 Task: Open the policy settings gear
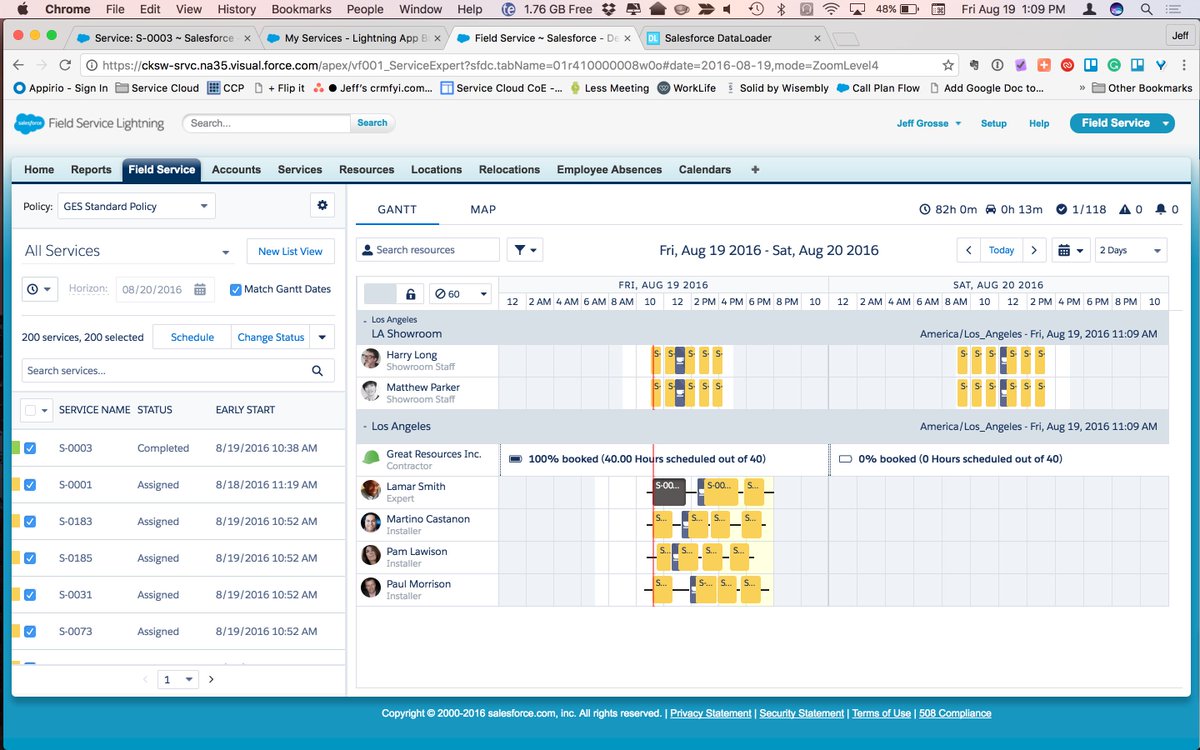point(322,206)
